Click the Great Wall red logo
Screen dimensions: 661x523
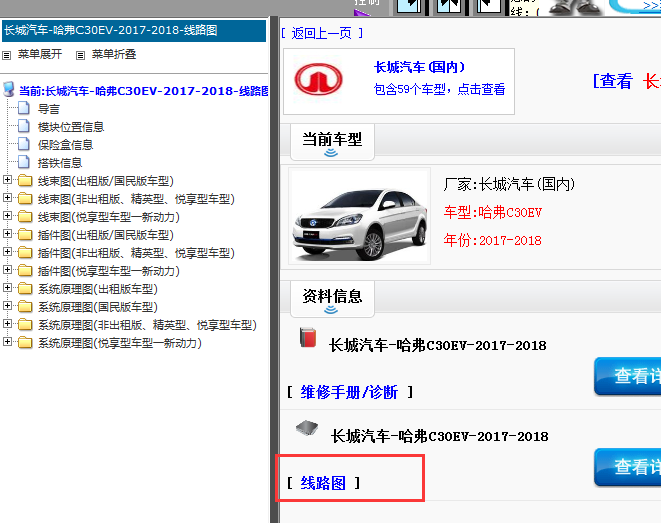click(319, 79)
